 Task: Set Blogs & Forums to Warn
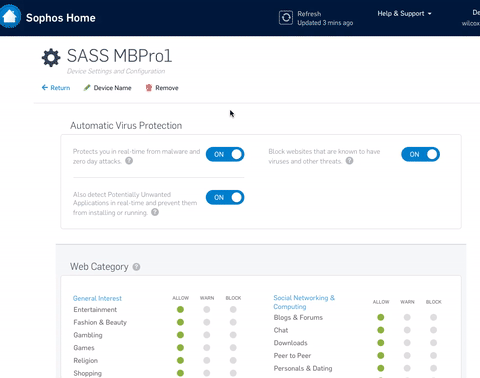pyautogui.click(x=407, y=317)
